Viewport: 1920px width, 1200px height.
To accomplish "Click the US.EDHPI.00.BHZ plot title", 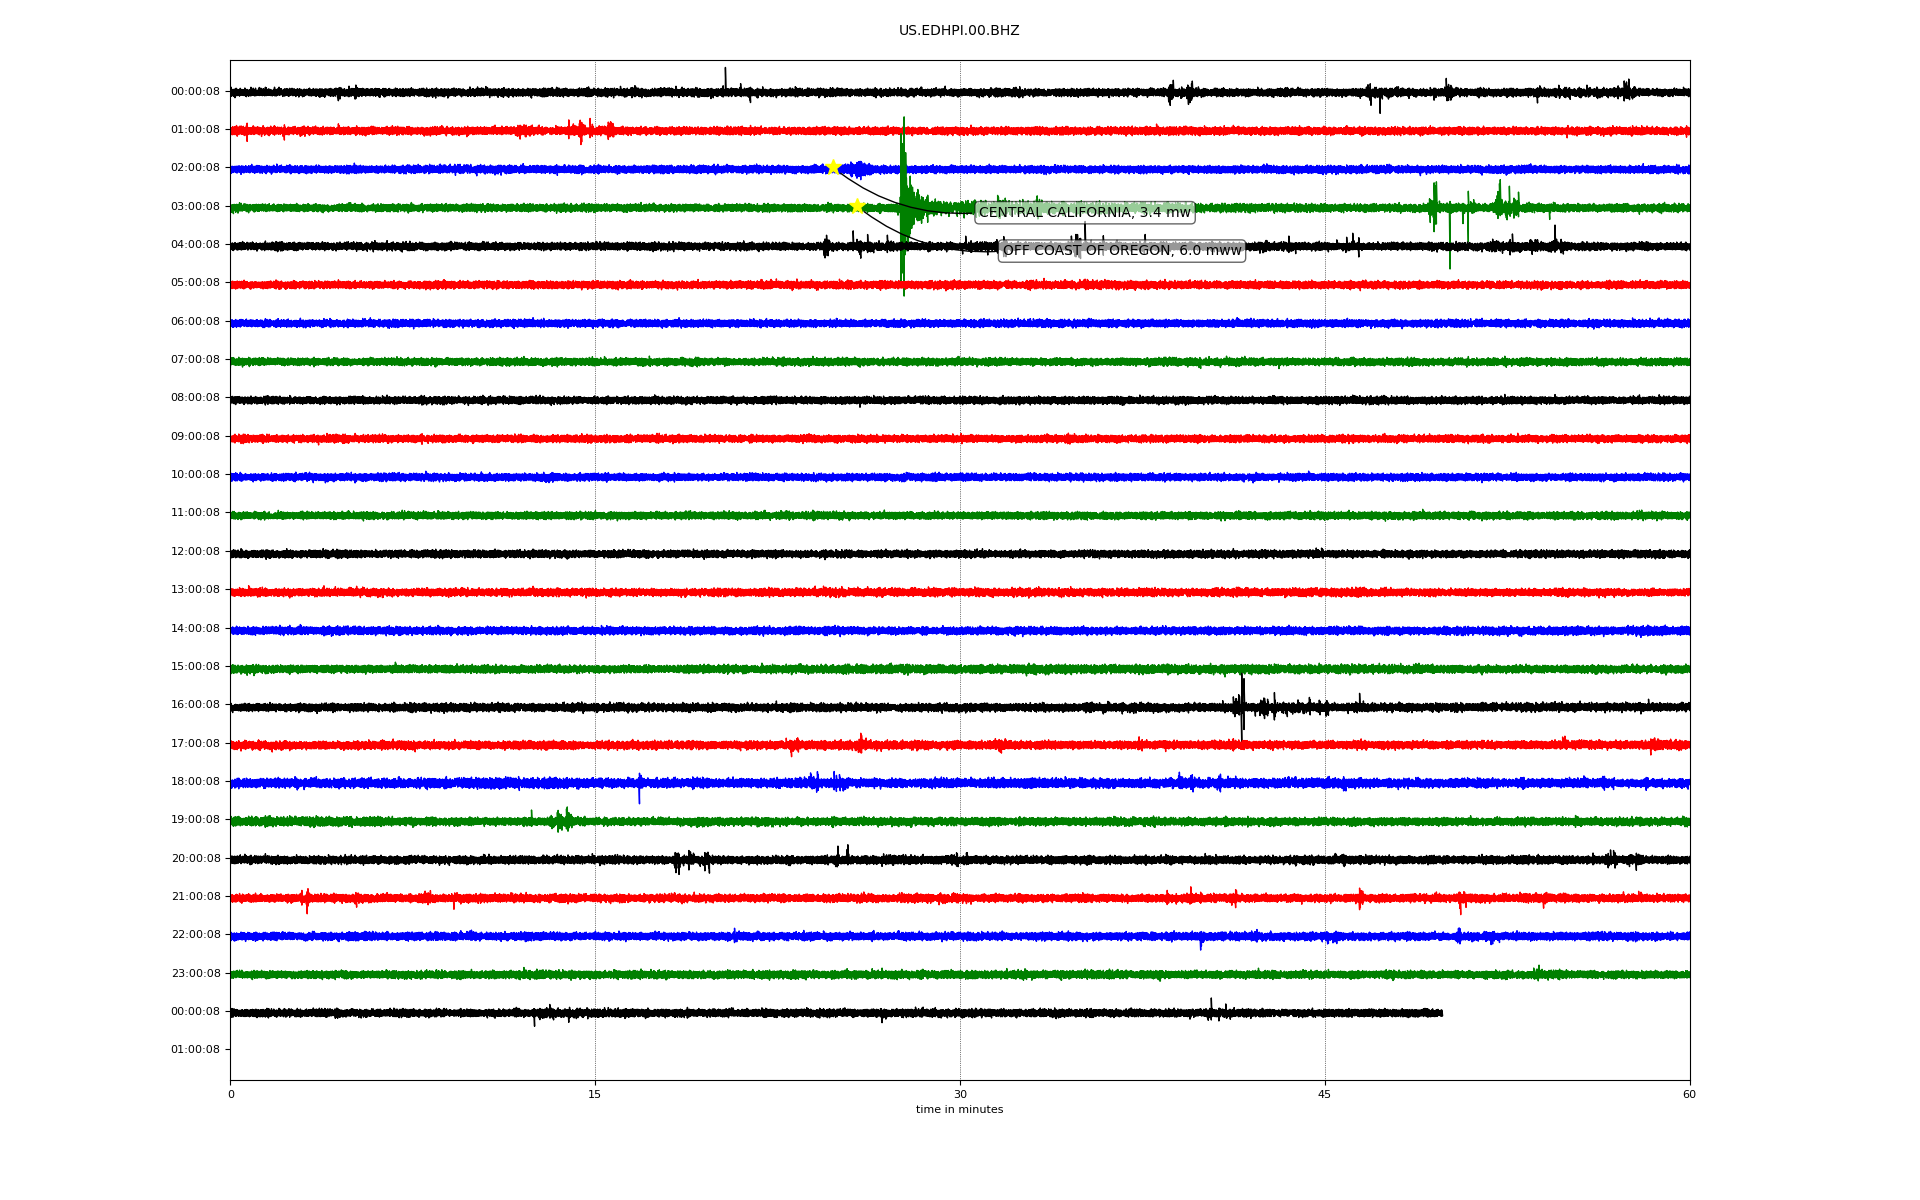I will tap(958, 31).
